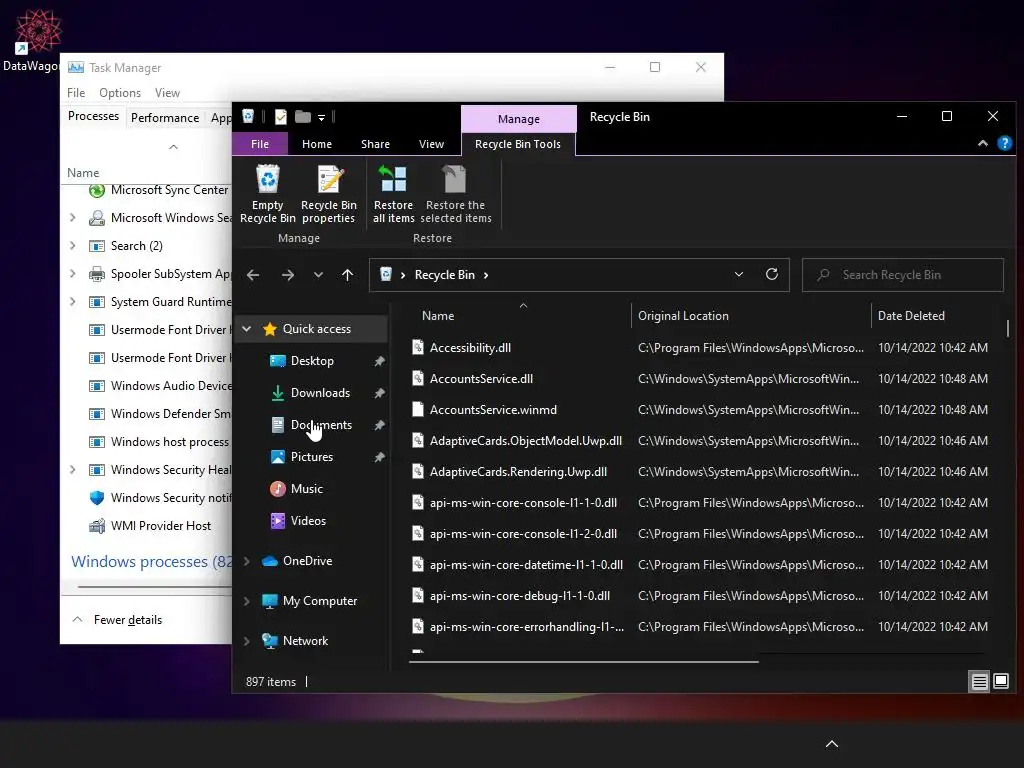Click the Properties quick access toolbar icon
This screenshot has width=1024, height=768.
(281, 117)
